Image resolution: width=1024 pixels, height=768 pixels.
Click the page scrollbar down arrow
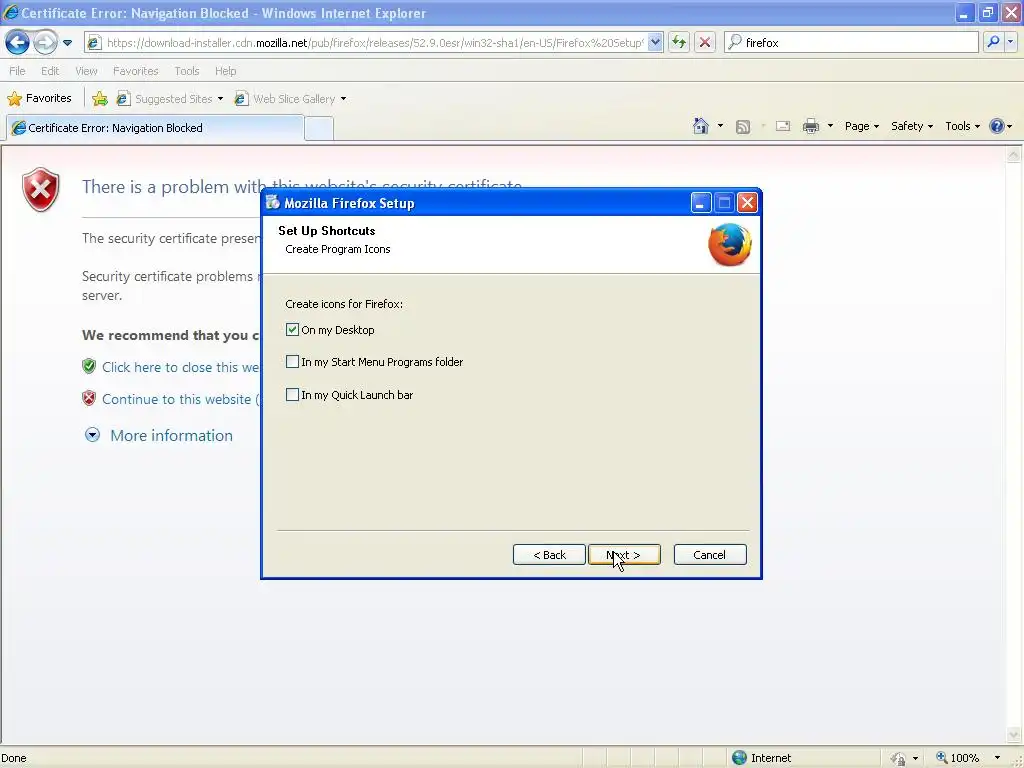pyautogui.click(x=1014, y=735)
